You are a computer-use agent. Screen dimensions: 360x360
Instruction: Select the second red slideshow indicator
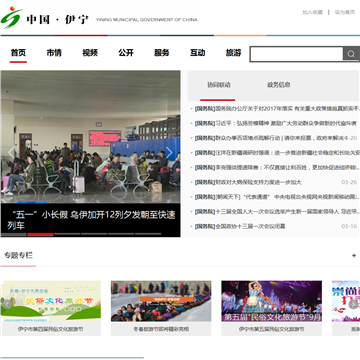pos(40,234)
